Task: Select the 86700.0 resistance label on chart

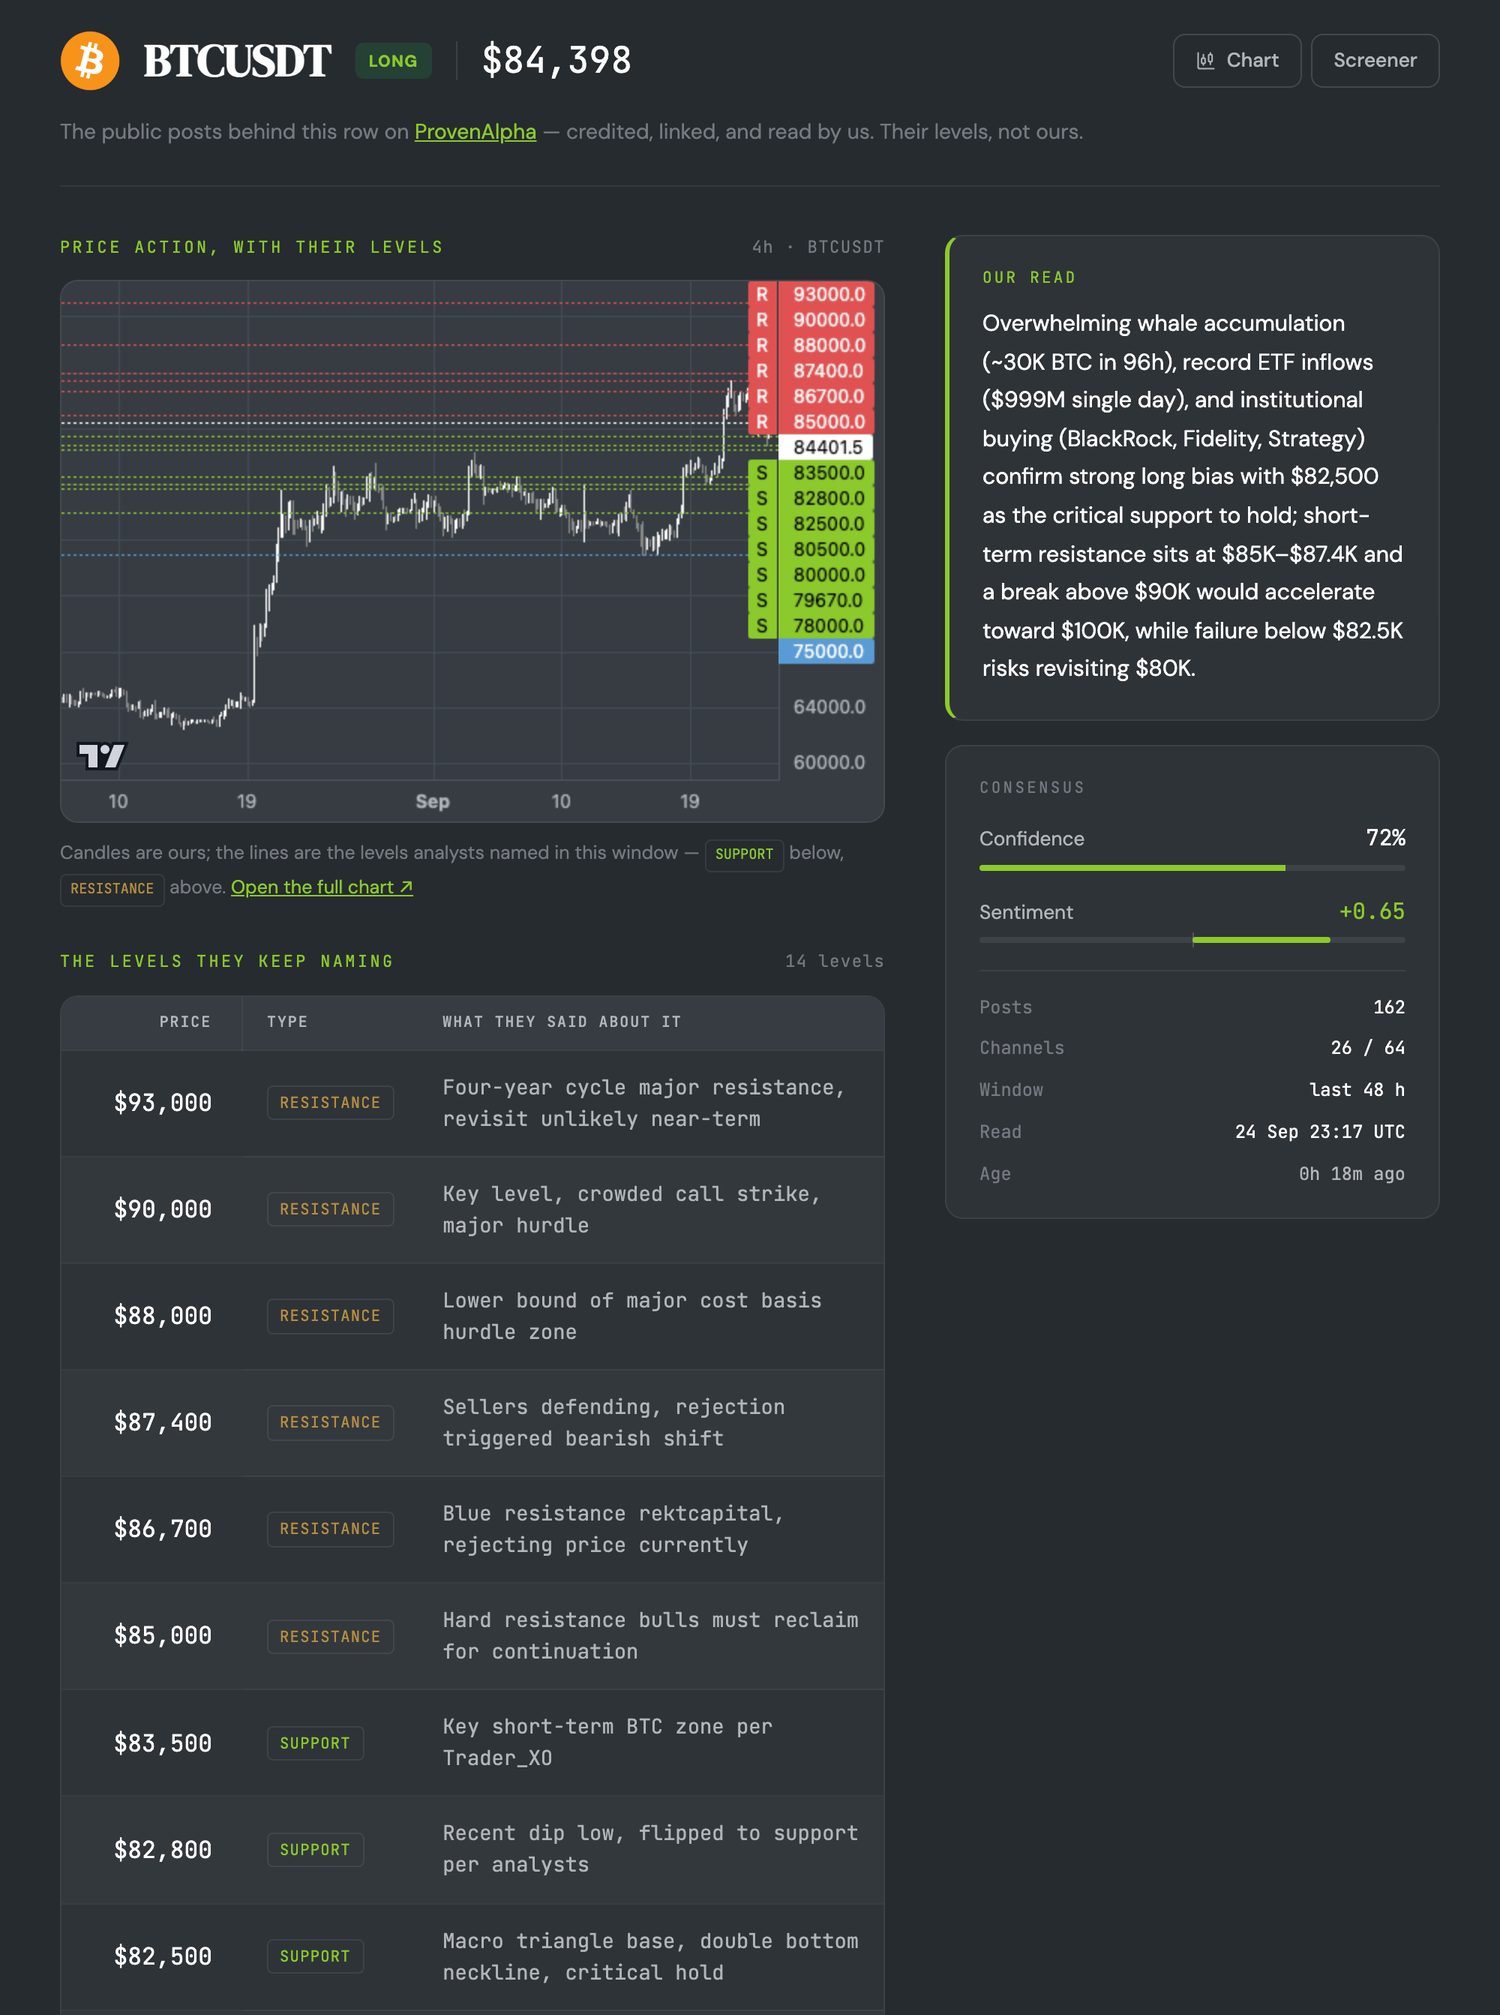Action: click(812, 396)
